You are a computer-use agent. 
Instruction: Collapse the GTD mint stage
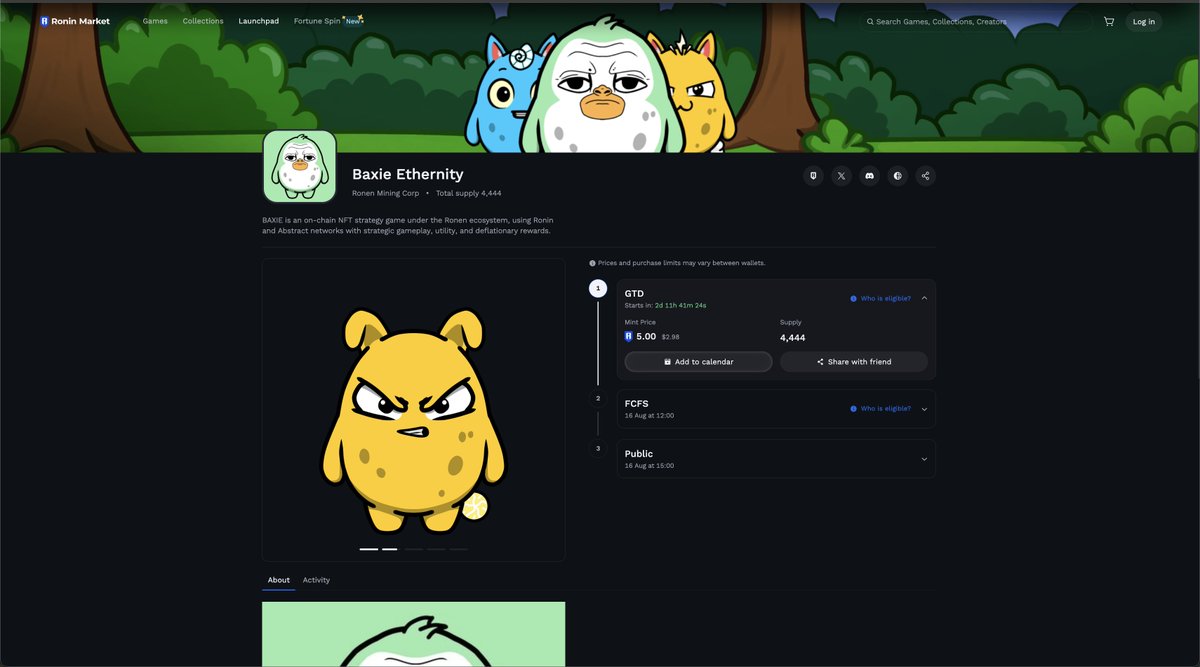point(924,298)
